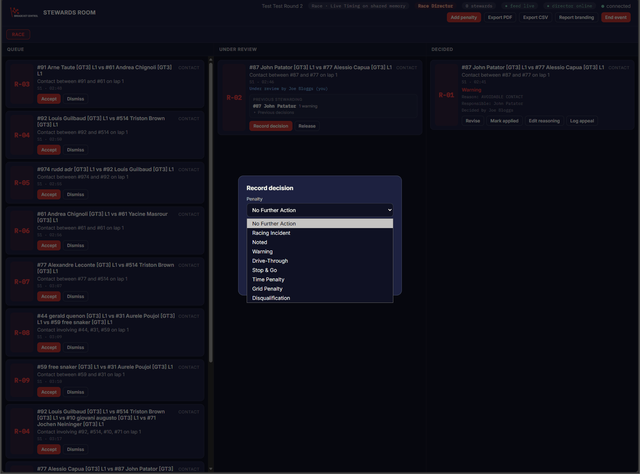
Task: Open #91 Arne Taute vs #61 Andrea Chignoli title
Action: tap(104, 70)
